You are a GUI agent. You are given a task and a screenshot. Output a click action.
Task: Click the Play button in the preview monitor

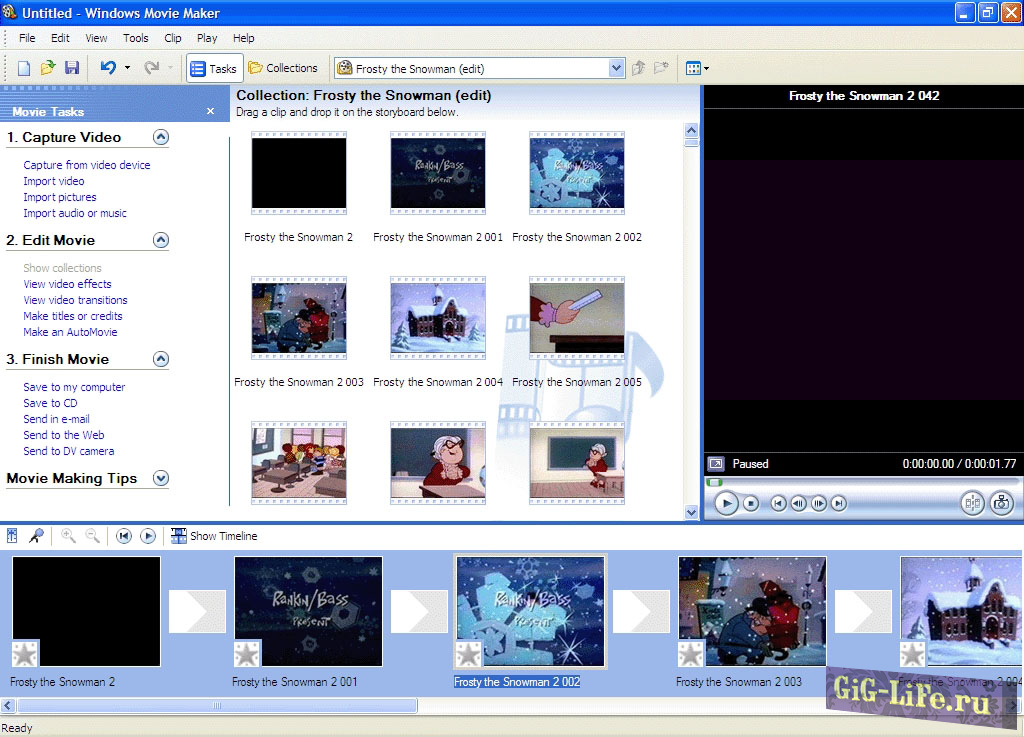[x=726, y=503]
